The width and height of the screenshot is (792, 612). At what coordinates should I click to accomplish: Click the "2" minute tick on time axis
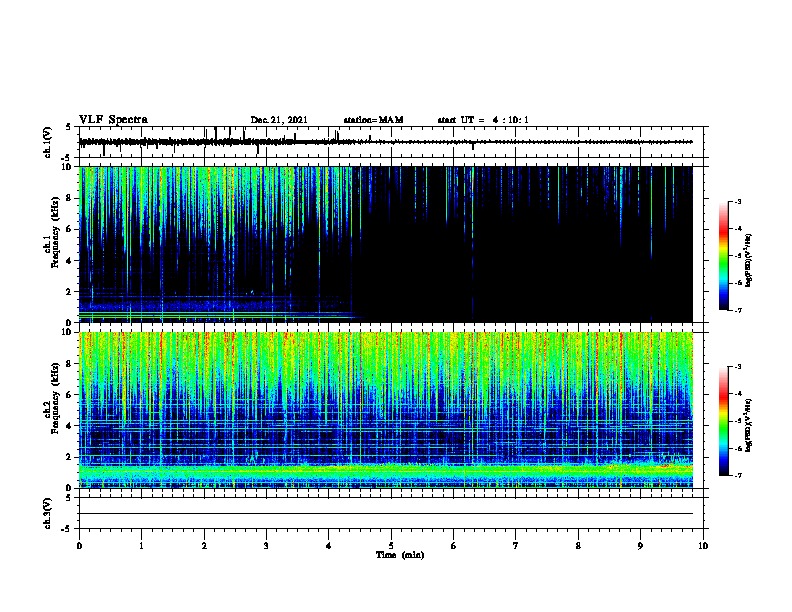[x=204, y=546]
